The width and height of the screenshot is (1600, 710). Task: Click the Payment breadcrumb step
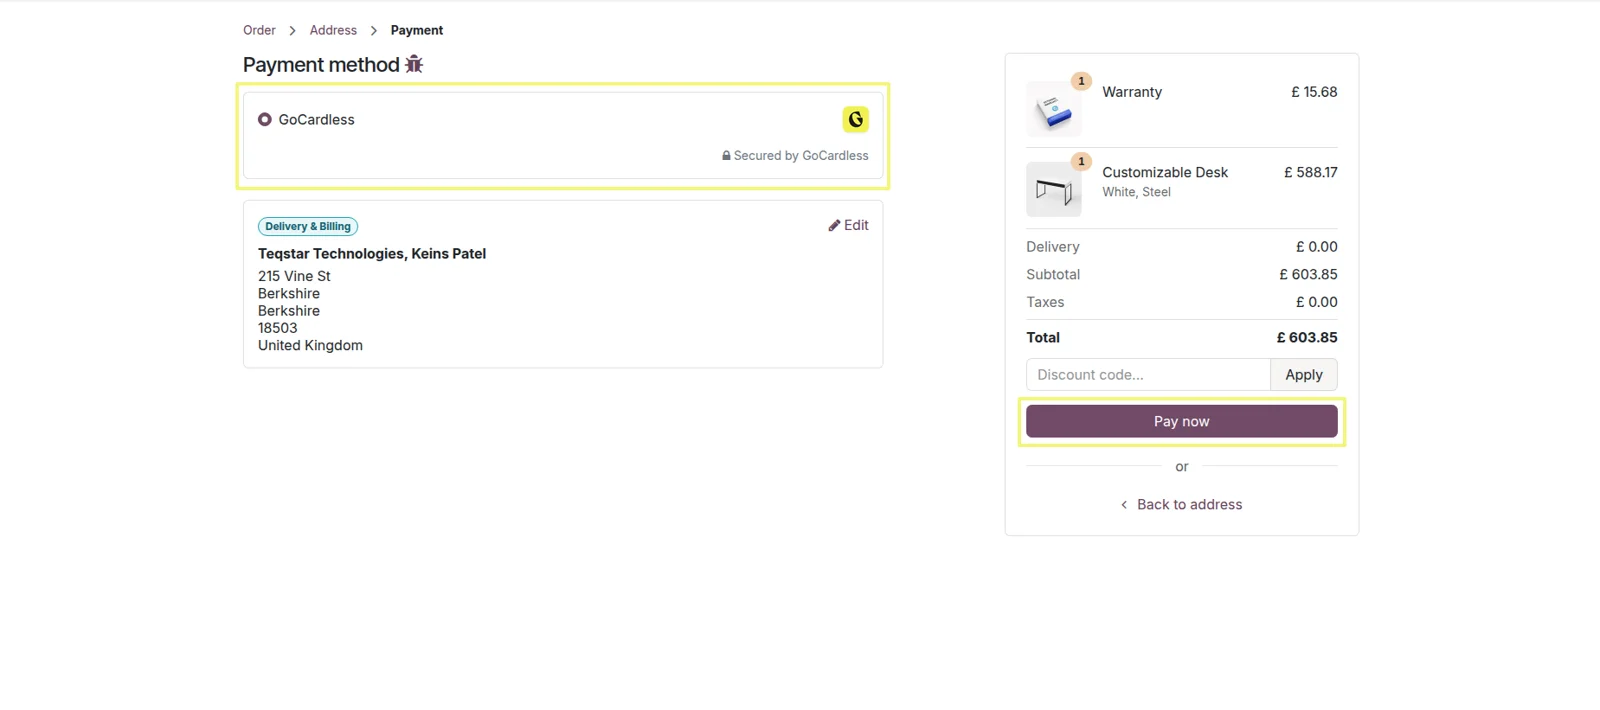coord(417,30)
